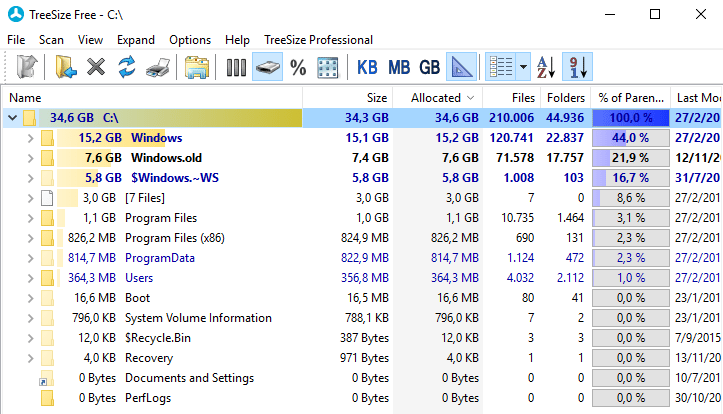Open the view mode dropdown arrow
The height and width of the screenshot is (414, 723).
[523, 67]
